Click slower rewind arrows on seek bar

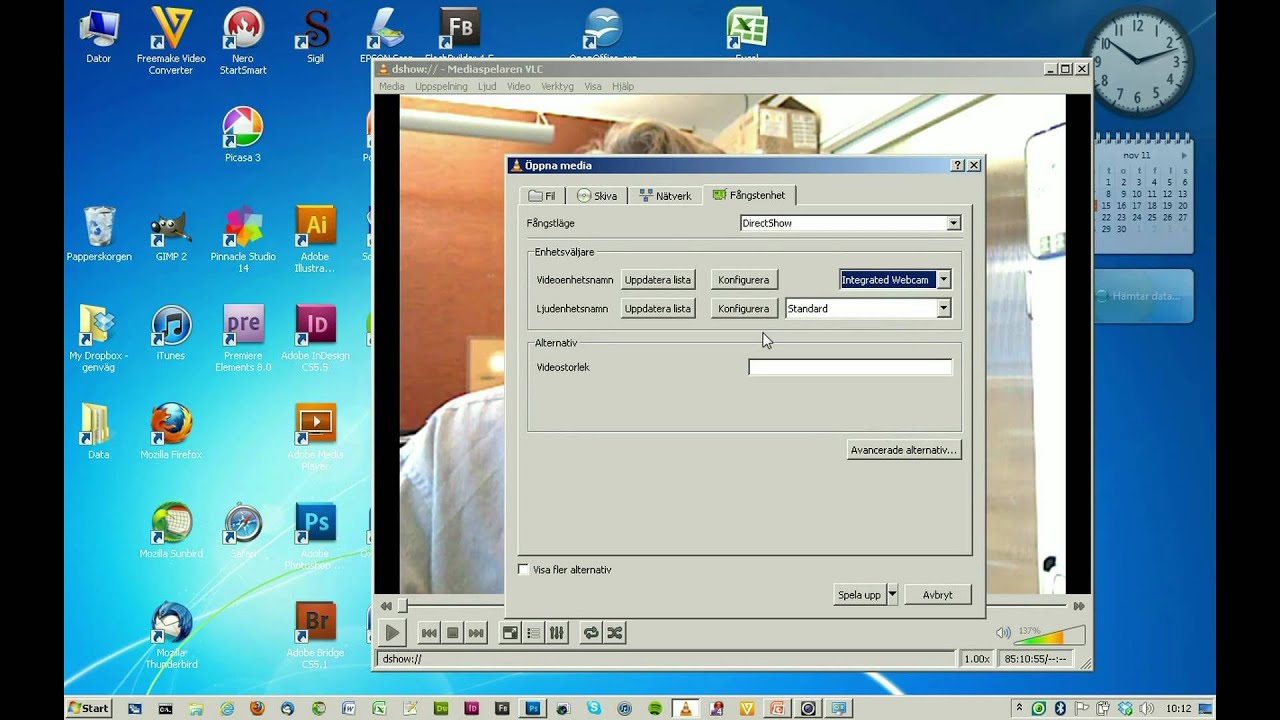pos(385,606)
